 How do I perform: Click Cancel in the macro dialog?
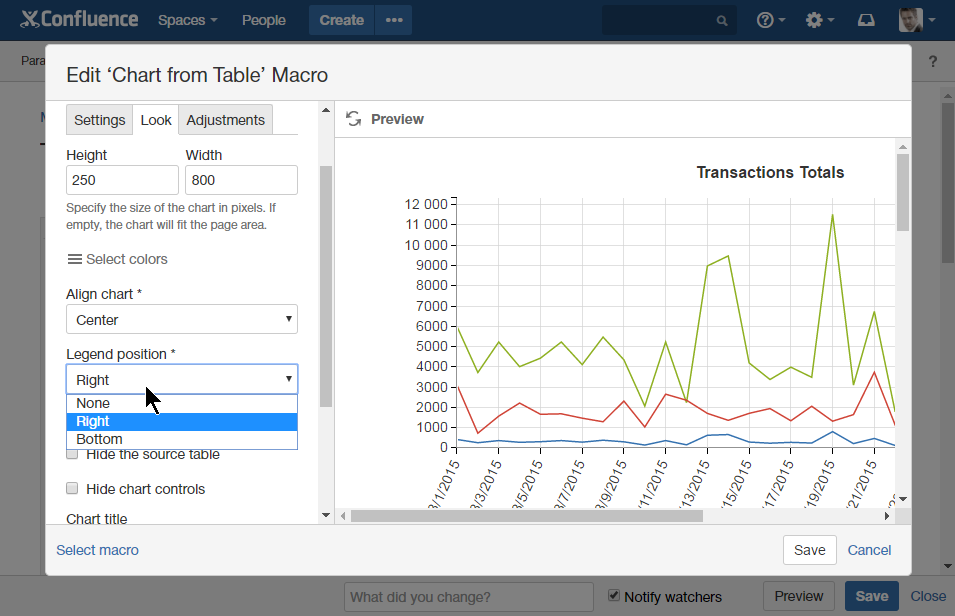click(x=869, y=550)
